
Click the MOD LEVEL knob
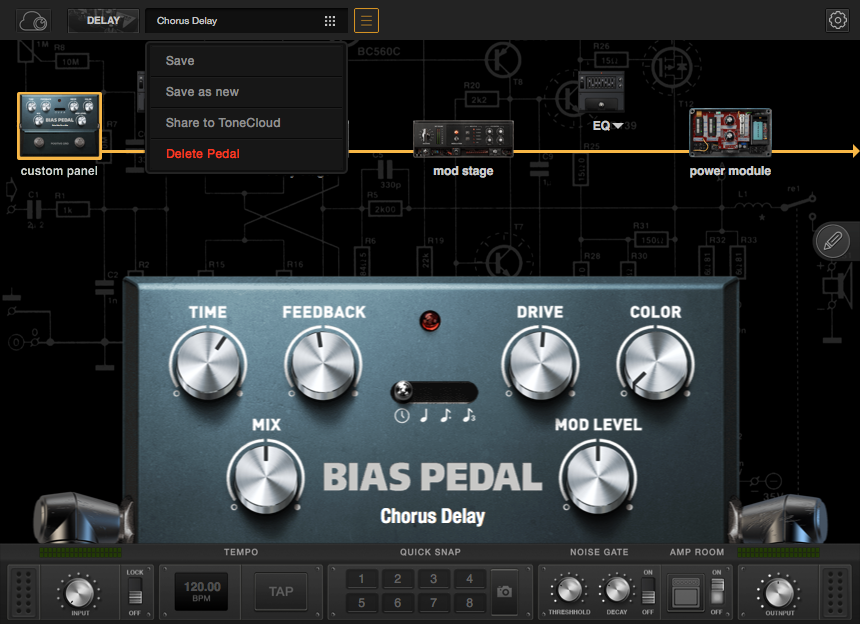(x=598, y=476)
